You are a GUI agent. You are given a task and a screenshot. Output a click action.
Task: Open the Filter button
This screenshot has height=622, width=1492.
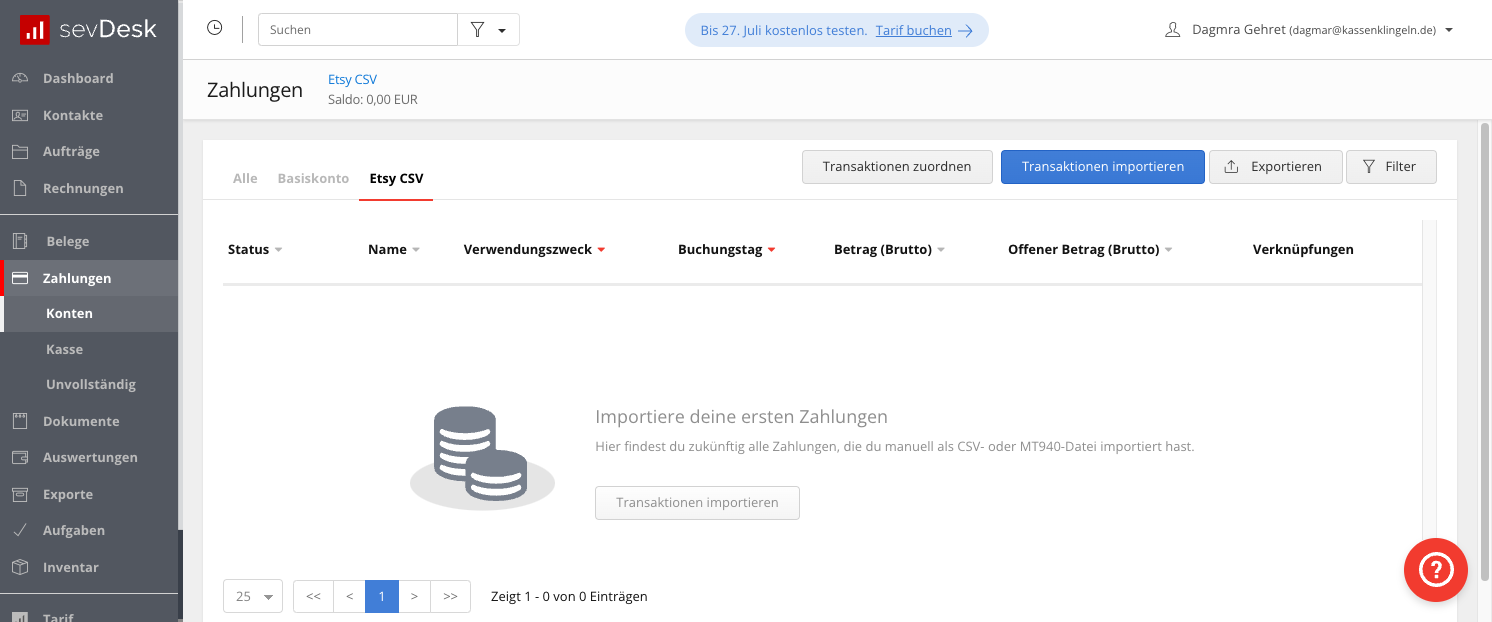(x=1391, y=167)
